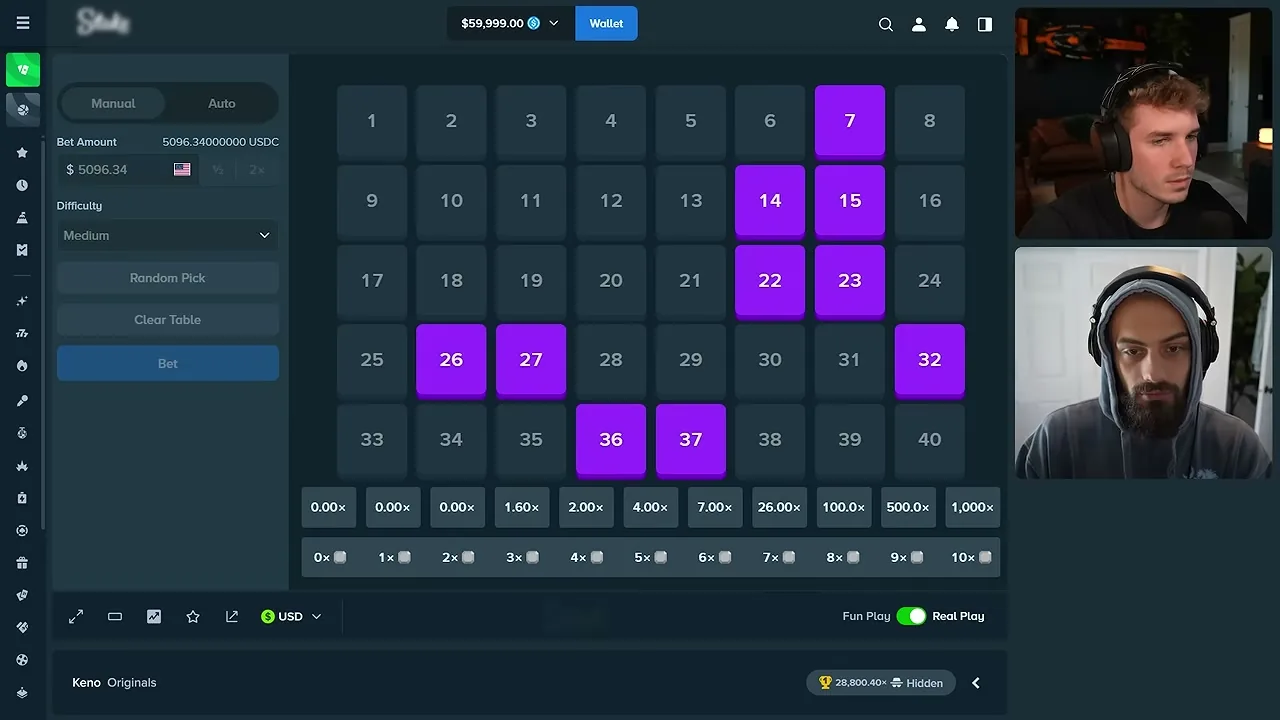This screenshot has width=1280, height=720.
Task: Open the live stats chart icon
Action: click(x=154, y=617)
